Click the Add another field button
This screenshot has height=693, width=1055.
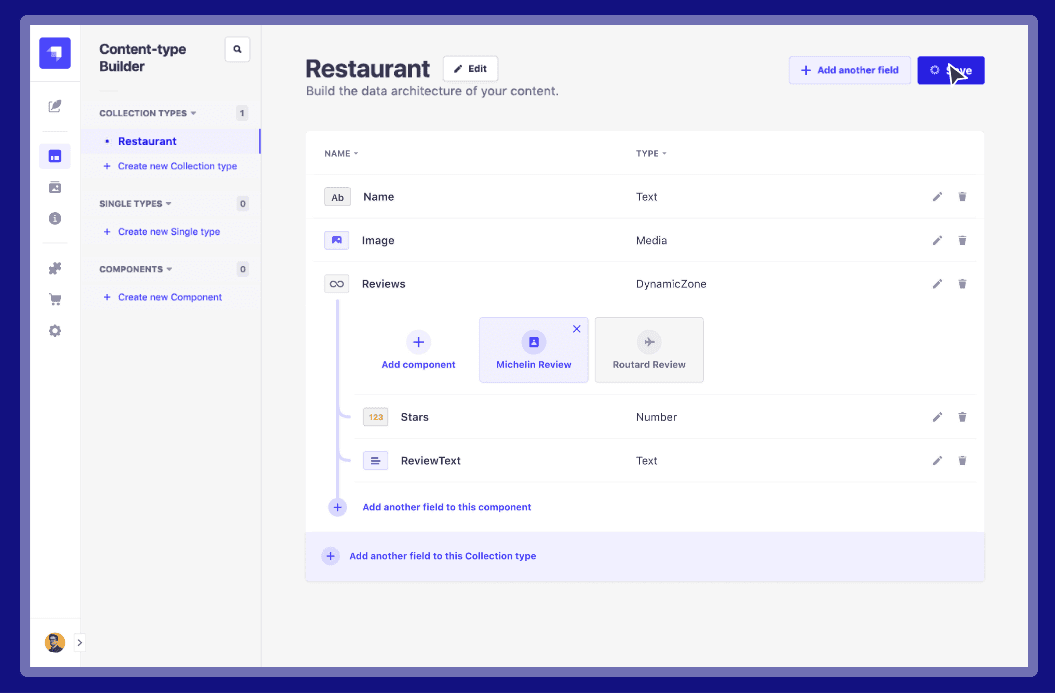click(849, 70)
